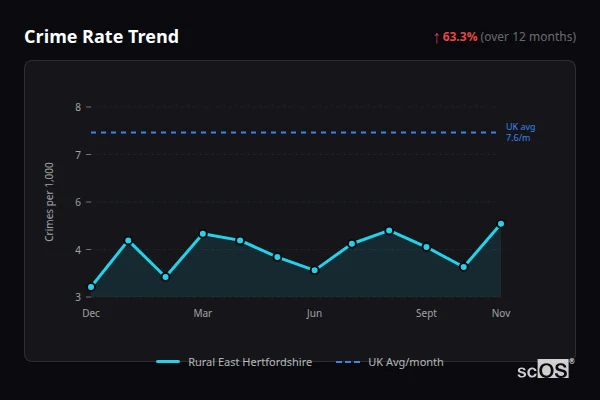600x400 pixels.
Task: Select the Jun data point on line
Action: [315, 271]
